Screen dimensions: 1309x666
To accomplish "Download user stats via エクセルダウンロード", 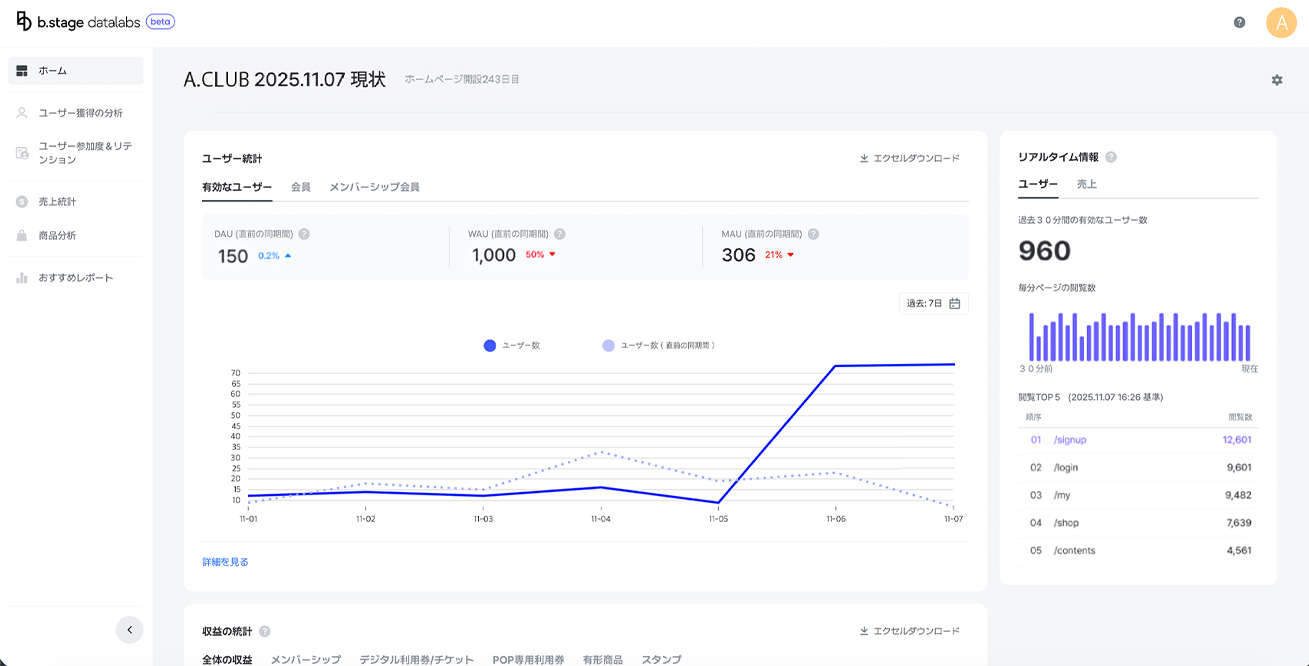I will [x=909, y=158].
